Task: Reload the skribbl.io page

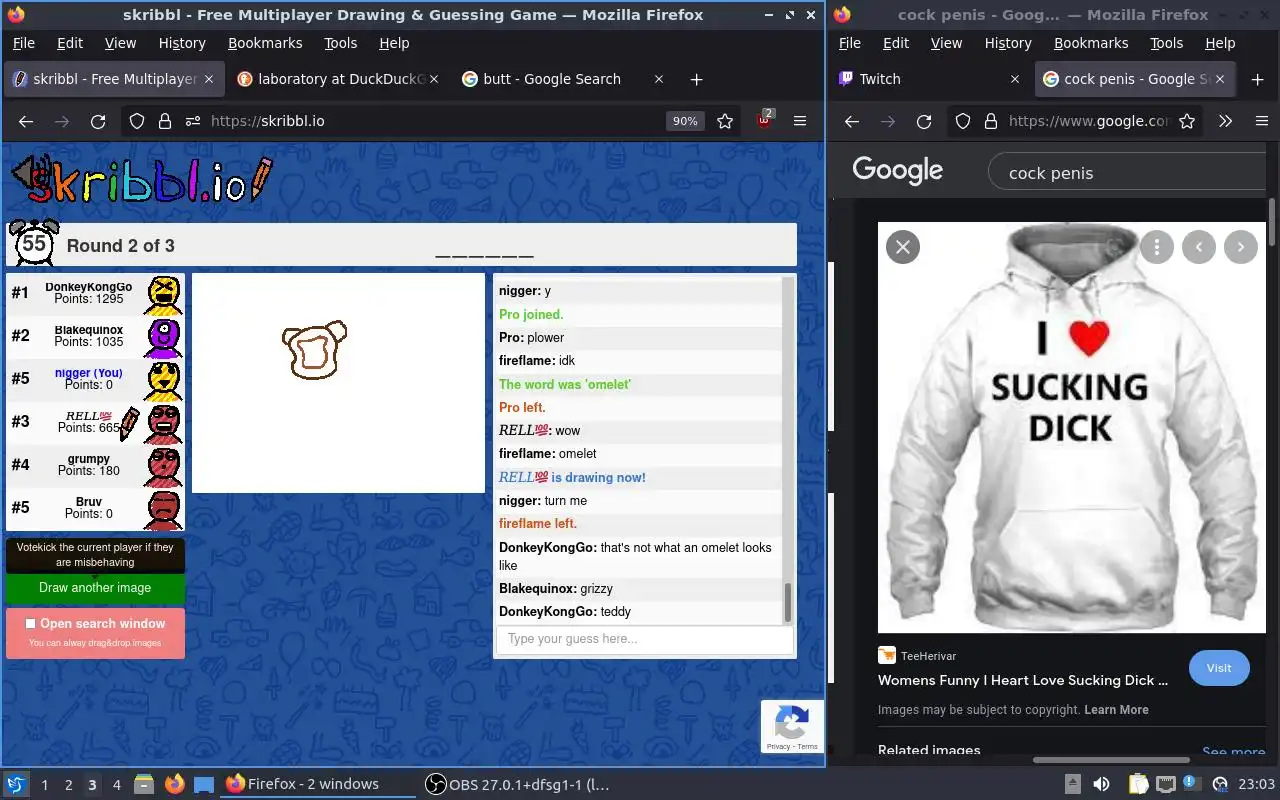Action: pos(98,121)
